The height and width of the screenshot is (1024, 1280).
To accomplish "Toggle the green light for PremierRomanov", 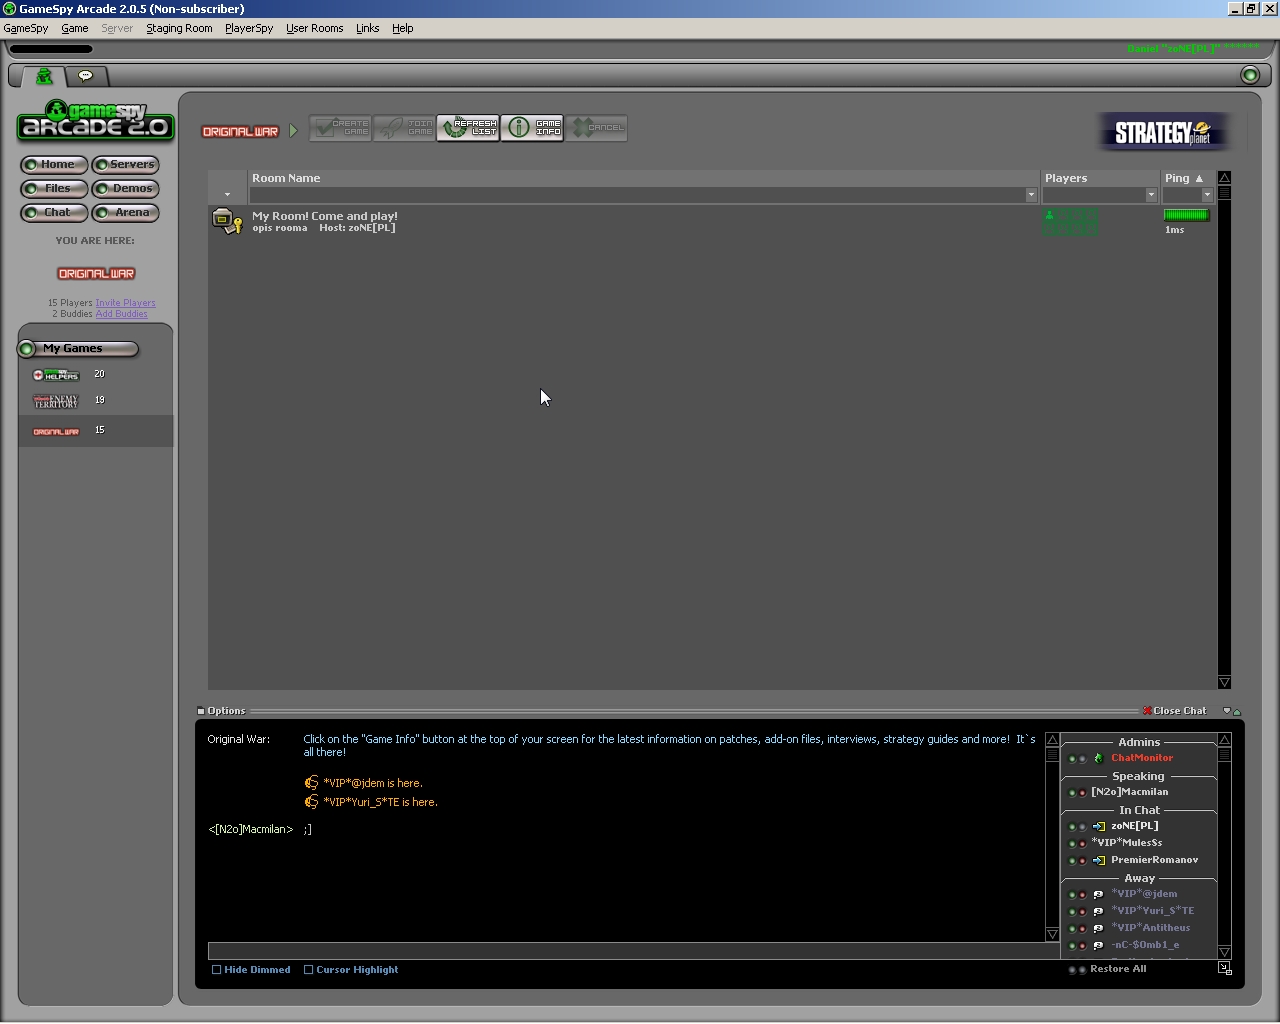I will pyautogui.click(x=1072, y=861).
